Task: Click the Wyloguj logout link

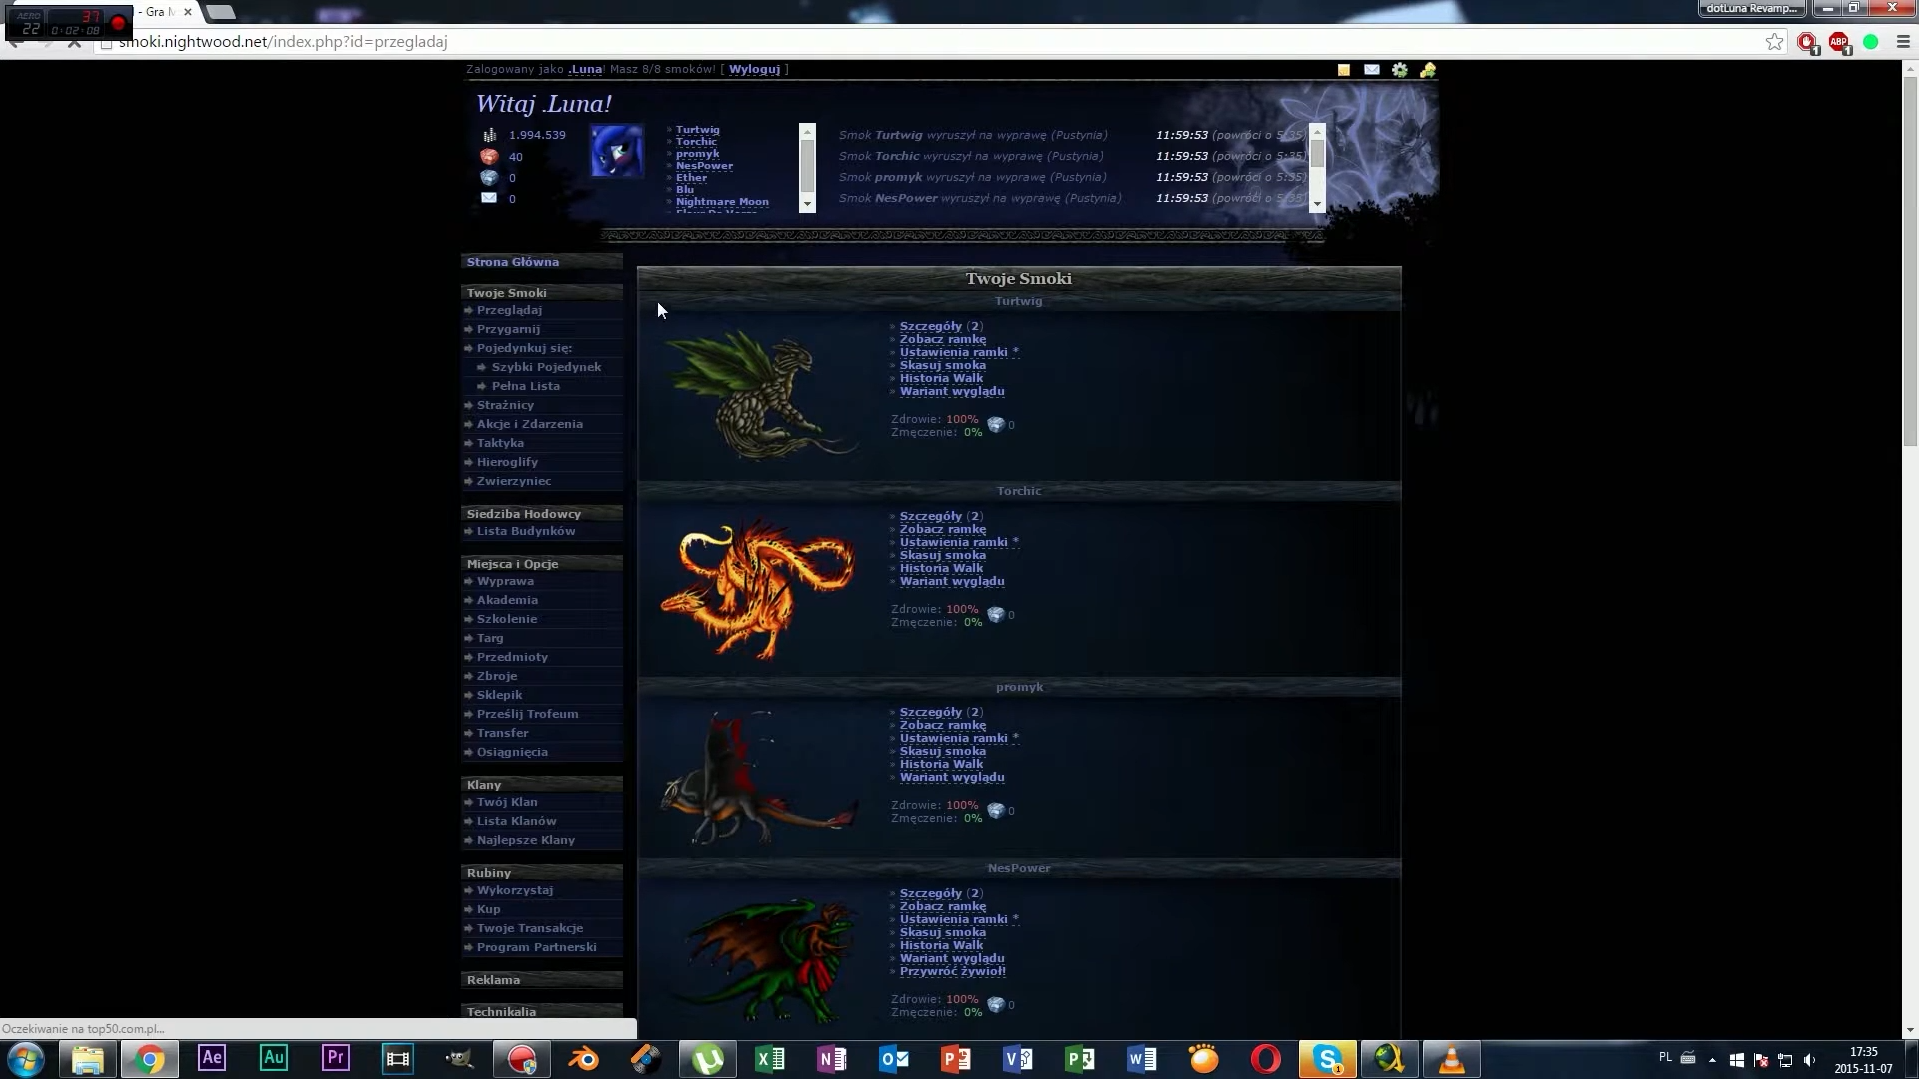Action: [754, 69]
